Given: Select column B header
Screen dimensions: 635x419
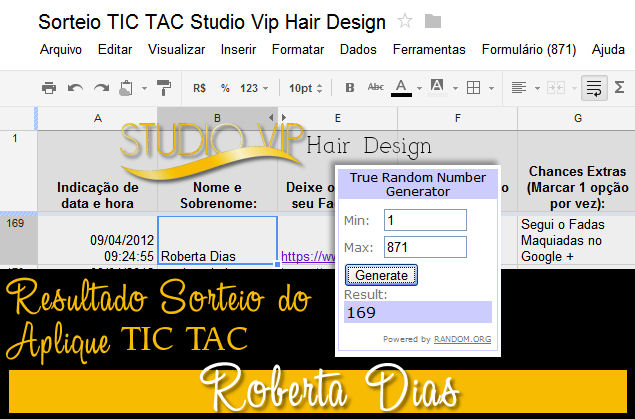Looking at the screenshot, I should pos(217,118).
